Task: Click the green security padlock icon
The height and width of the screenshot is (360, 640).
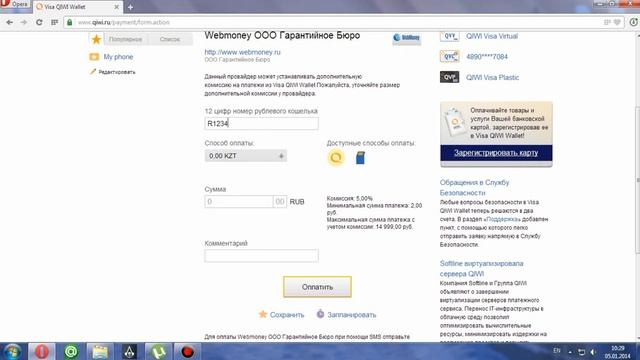Action: click(69, 22)
